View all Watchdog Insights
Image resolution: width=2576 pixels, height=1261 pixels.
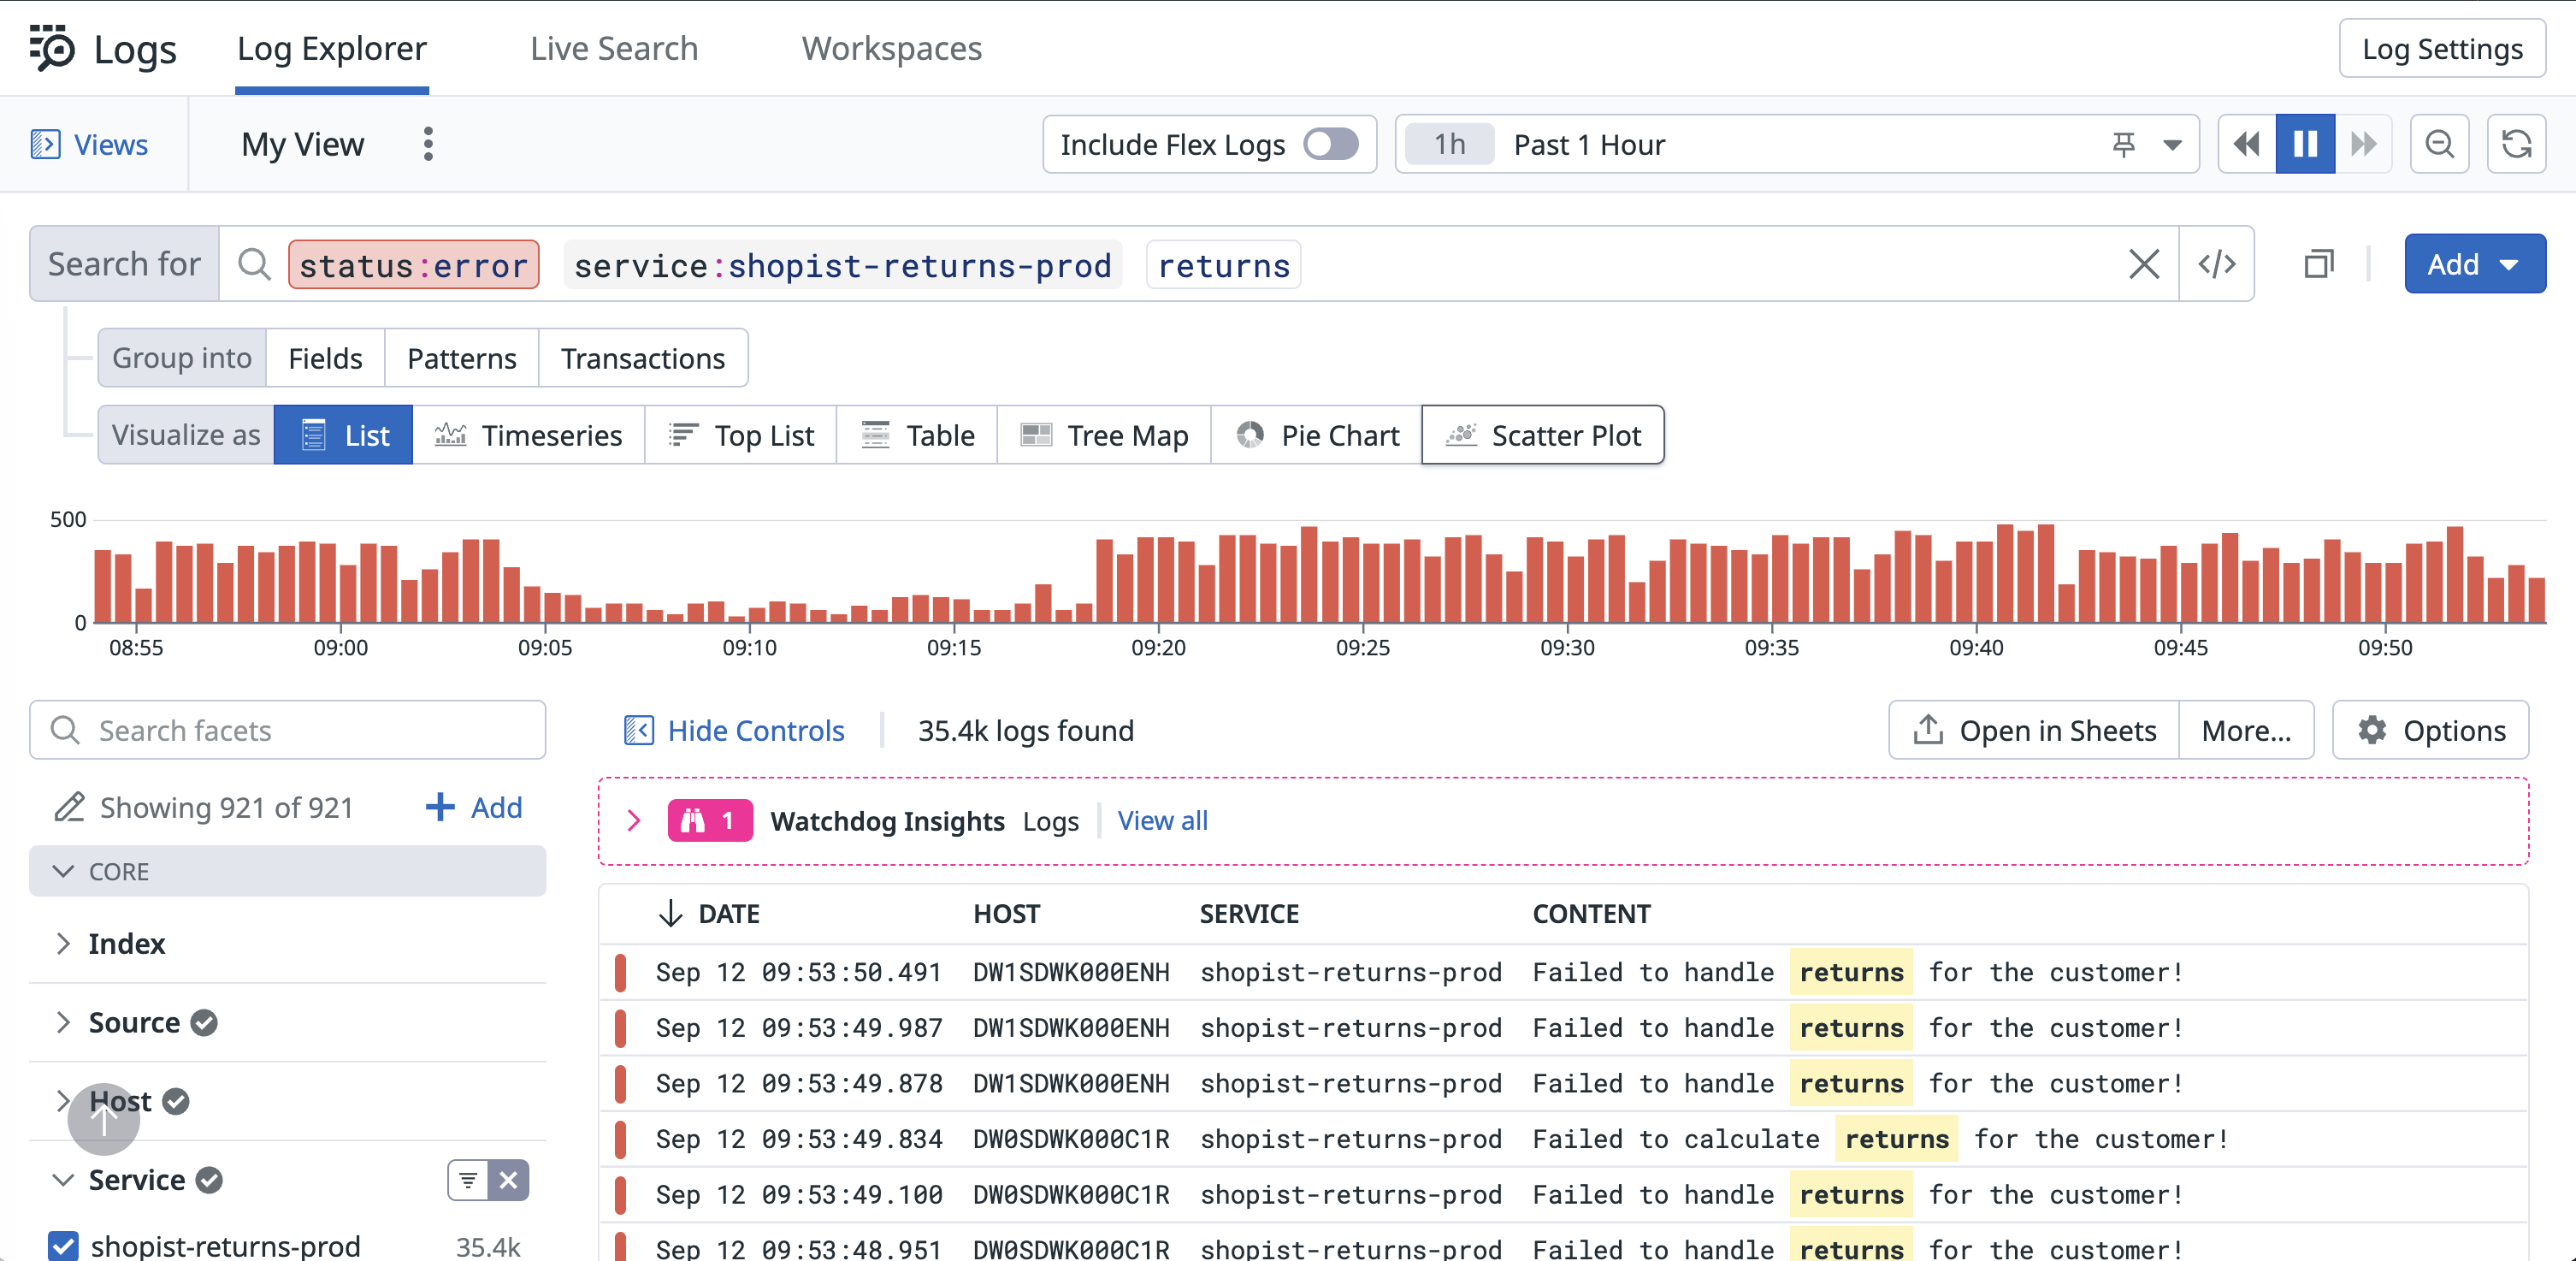[x=1162, y=821]
